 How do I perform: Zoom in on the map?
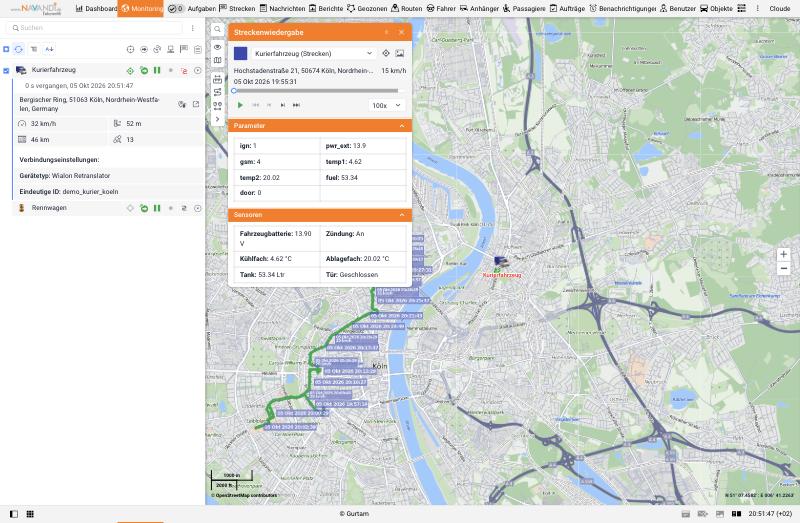[x=783, y=254]
